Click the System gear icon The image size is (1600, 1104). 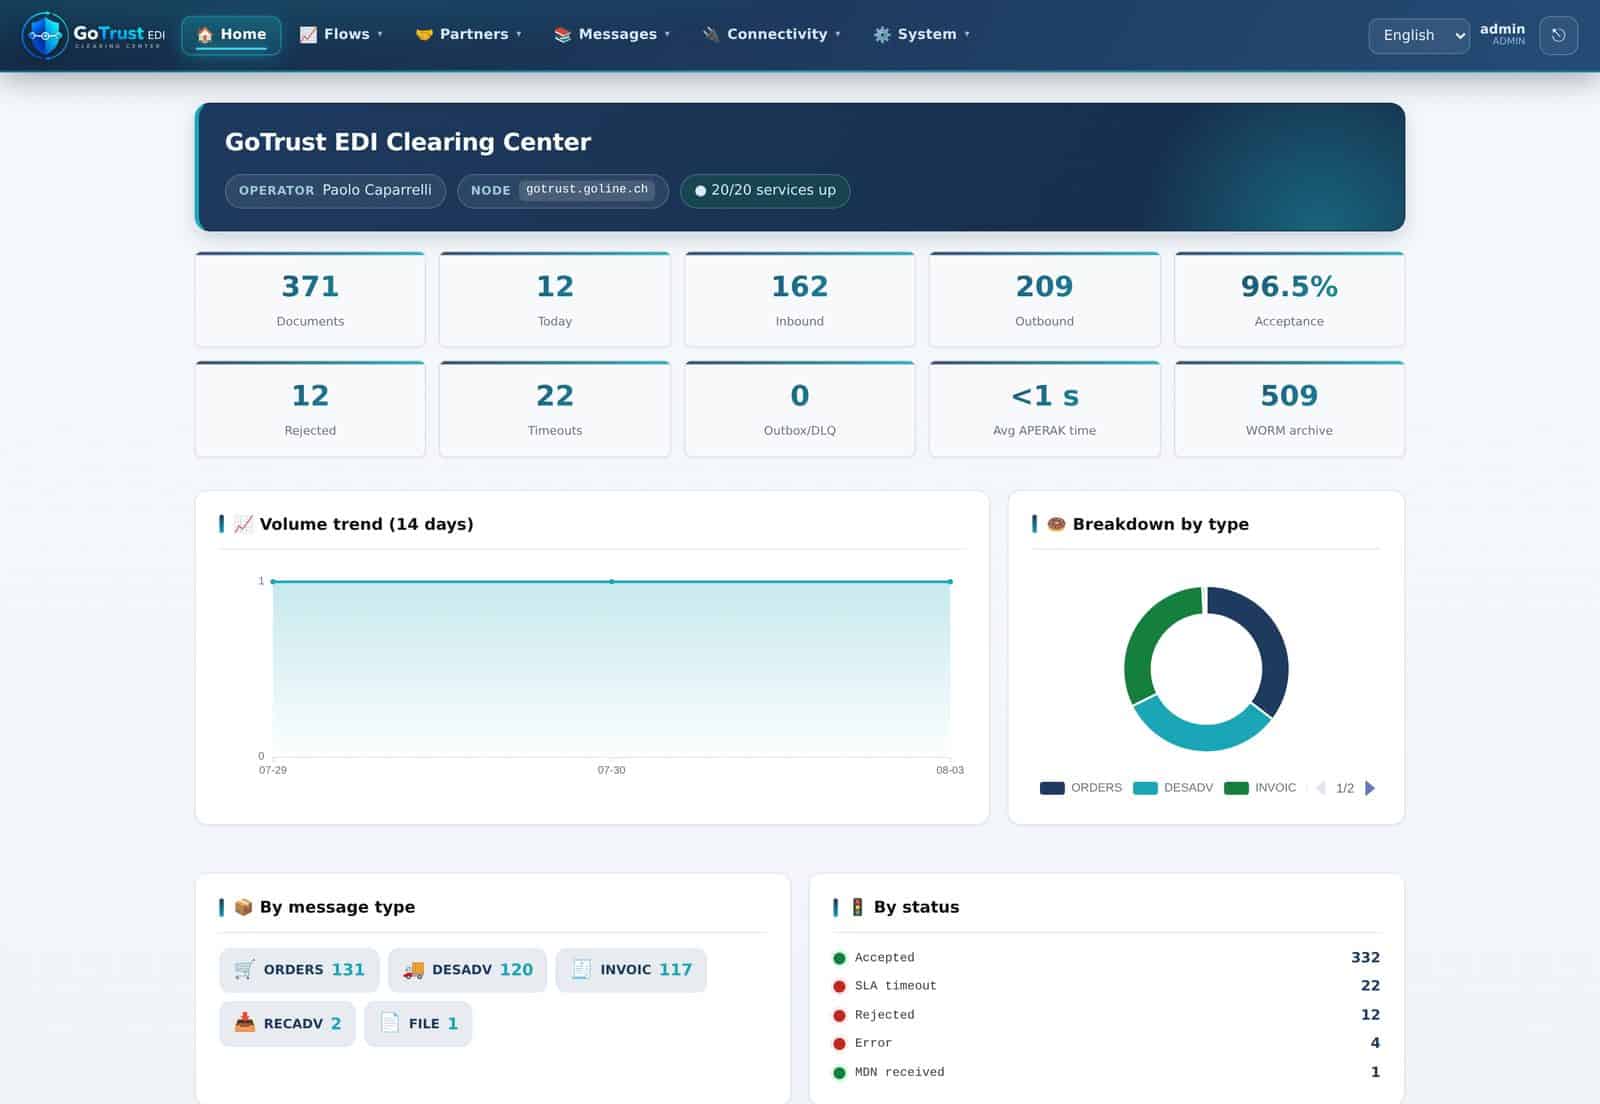[x=882, y=35]
